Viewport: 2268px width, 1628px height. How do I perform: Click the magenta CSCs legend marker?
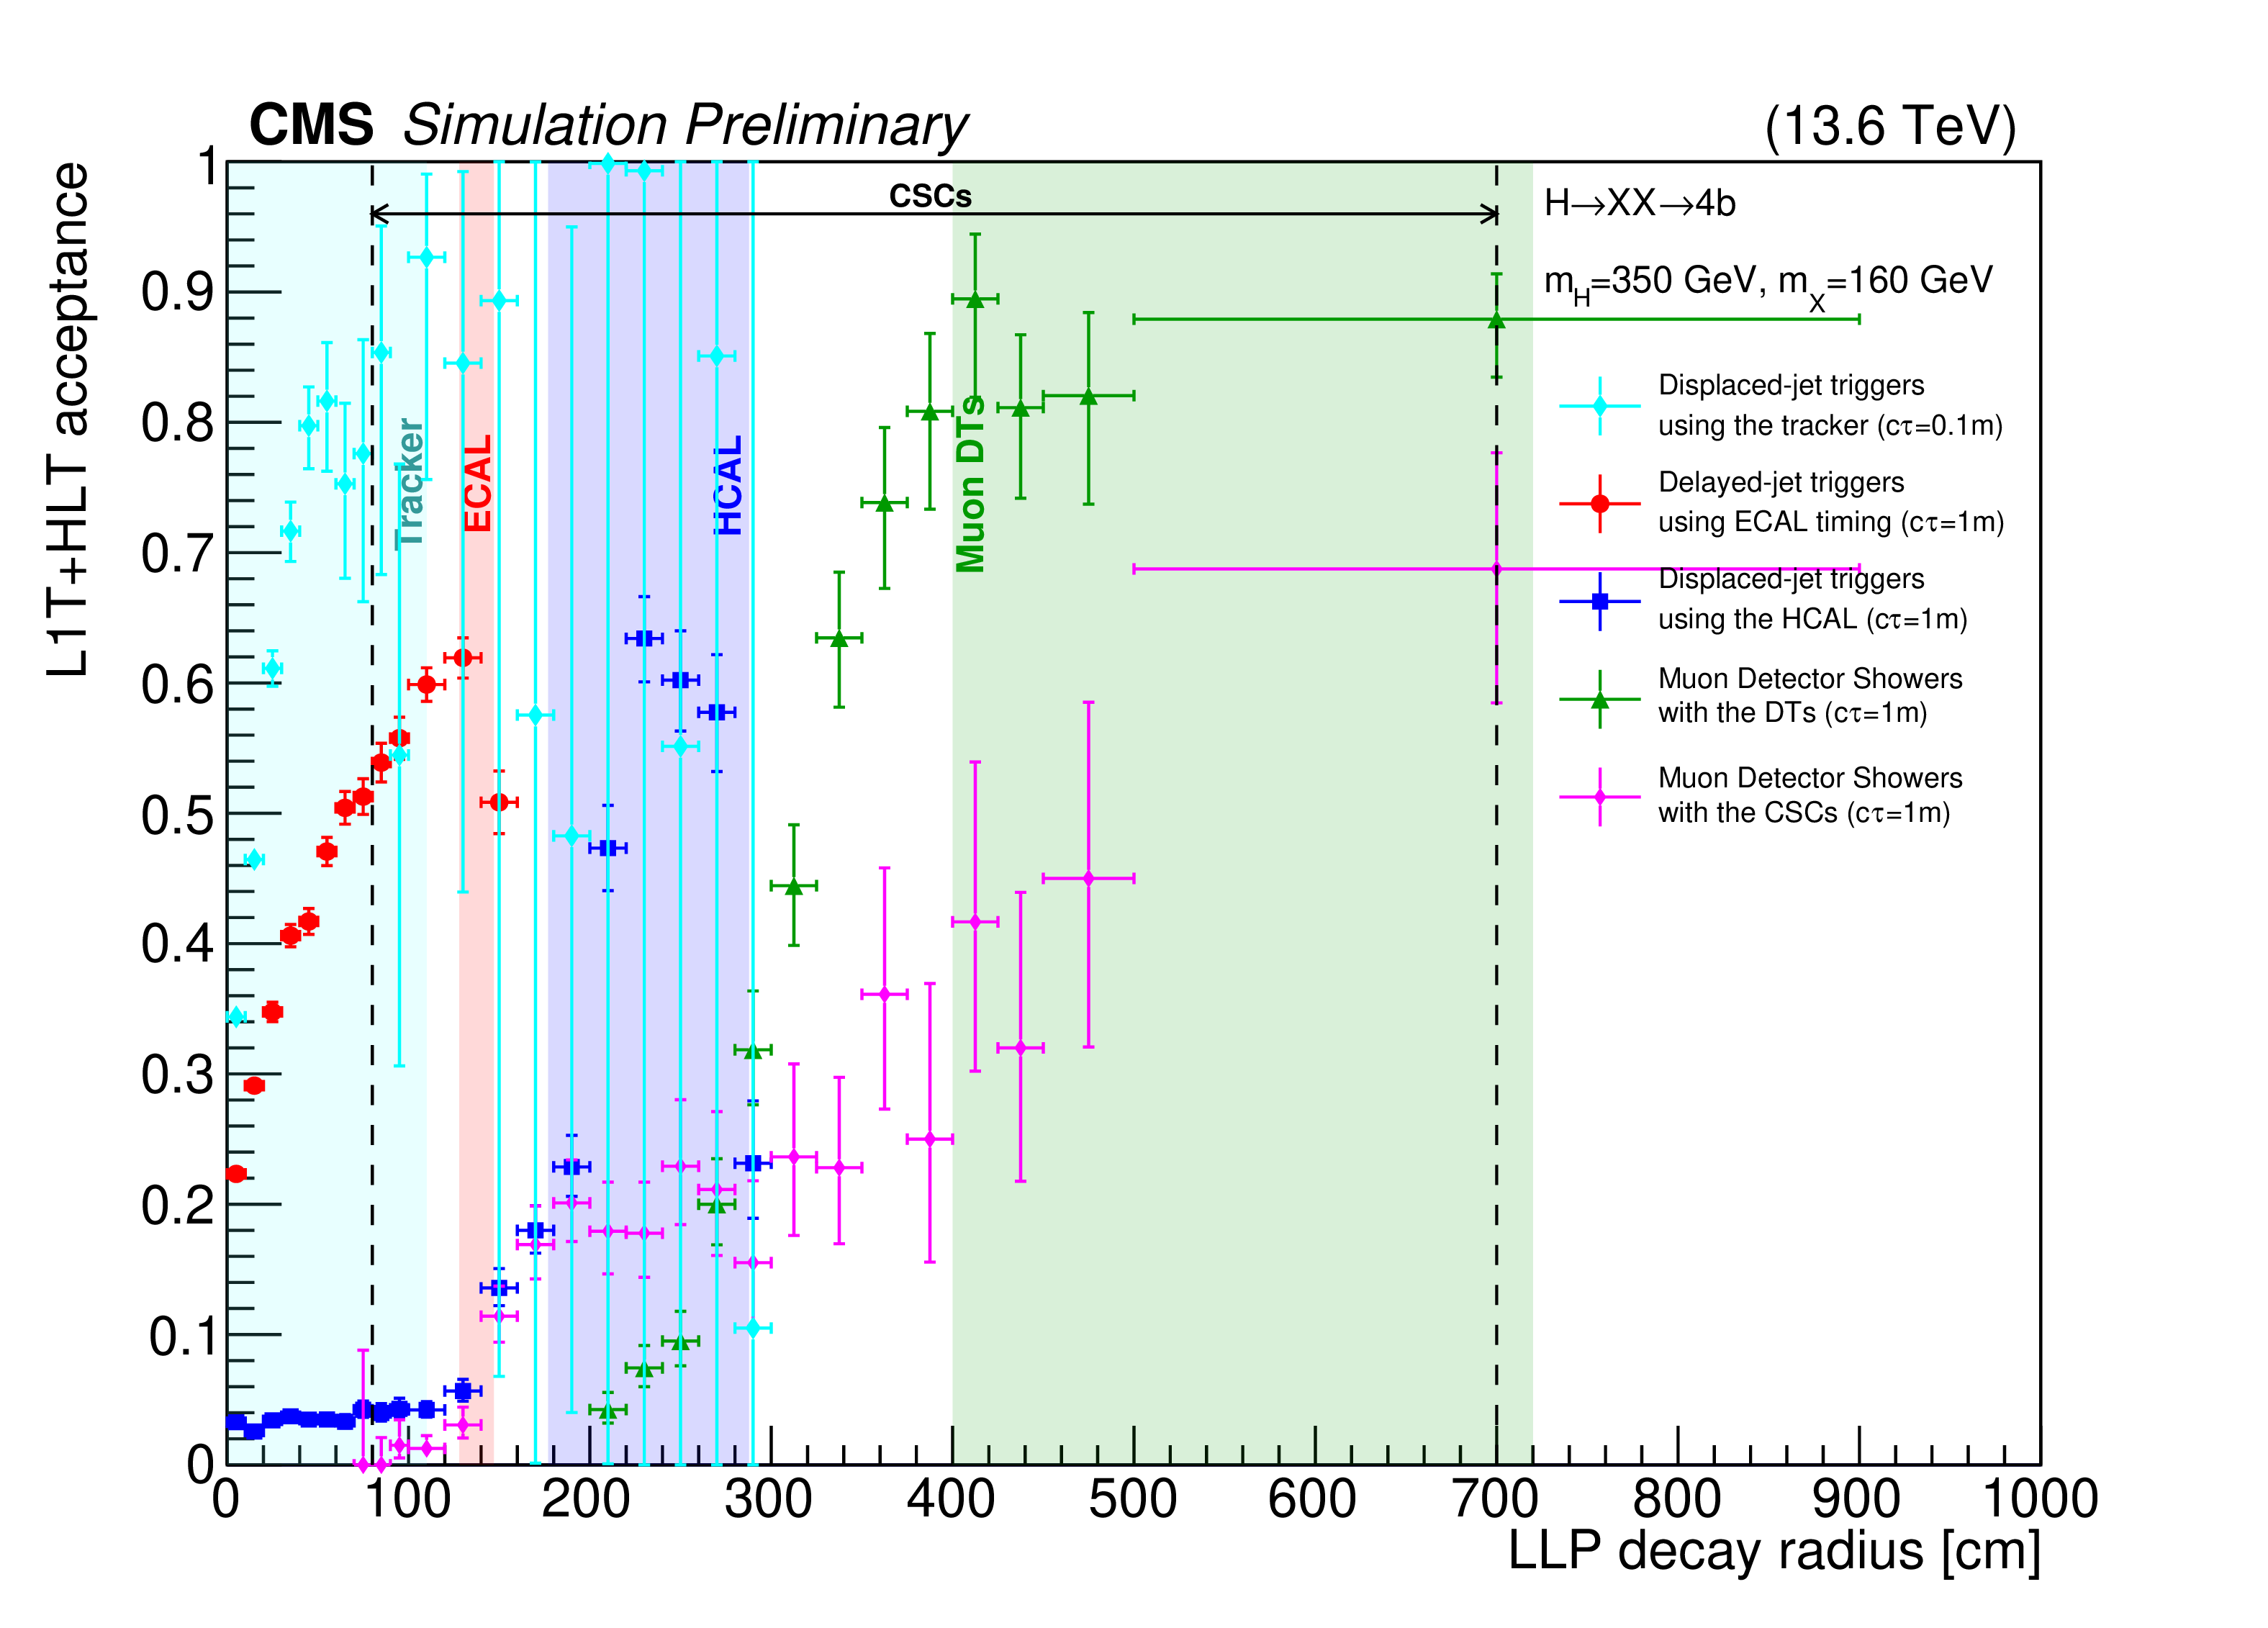1599,797
